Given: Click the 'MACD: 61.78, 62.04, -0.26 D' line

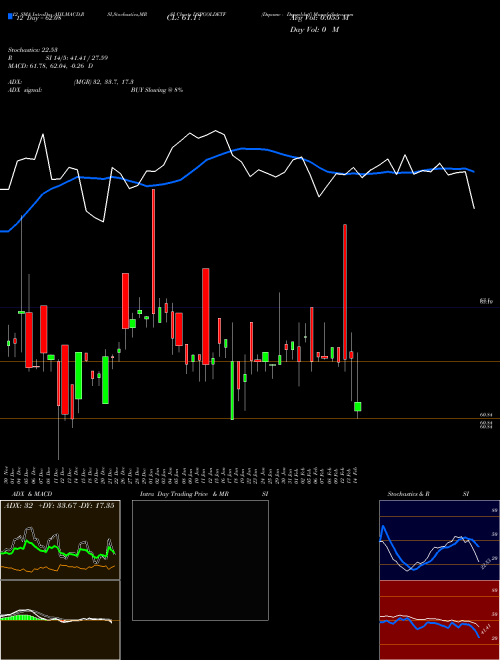Looking at the screenshot, I should pyautogui.click(x=51, y=66).
